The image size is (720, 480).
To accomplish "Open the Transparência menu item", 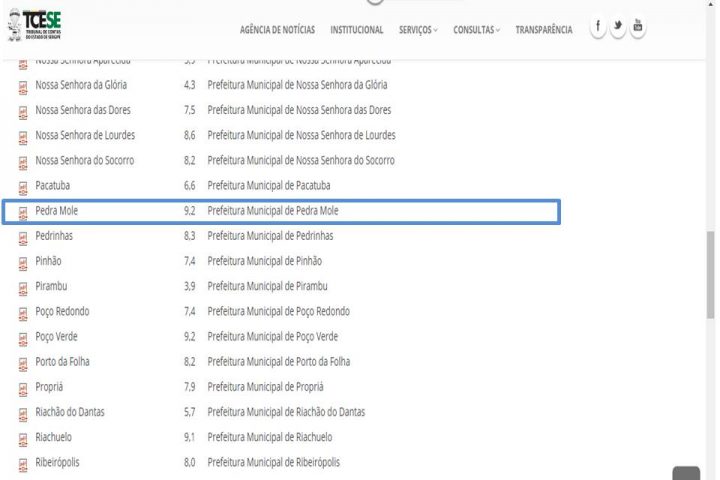I will pyautogui.click(x=544, y=30).
